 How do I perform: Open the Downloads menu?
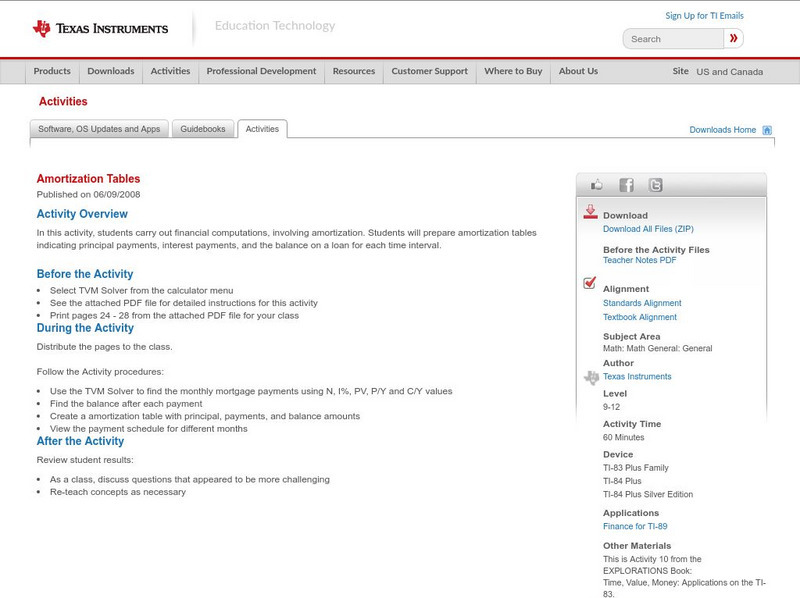[x=111, y=71]
